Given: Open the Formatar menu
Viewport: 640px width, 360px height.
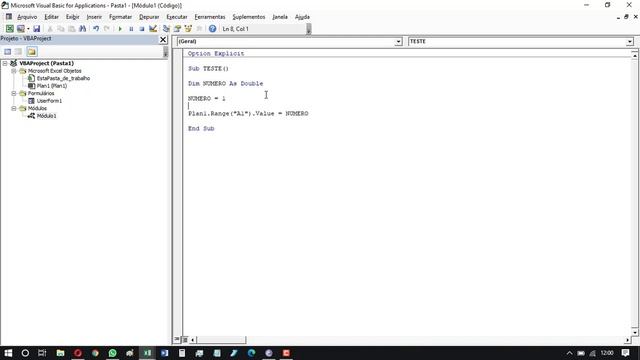Looking at the screenshot, I should (x=120, y=17).
